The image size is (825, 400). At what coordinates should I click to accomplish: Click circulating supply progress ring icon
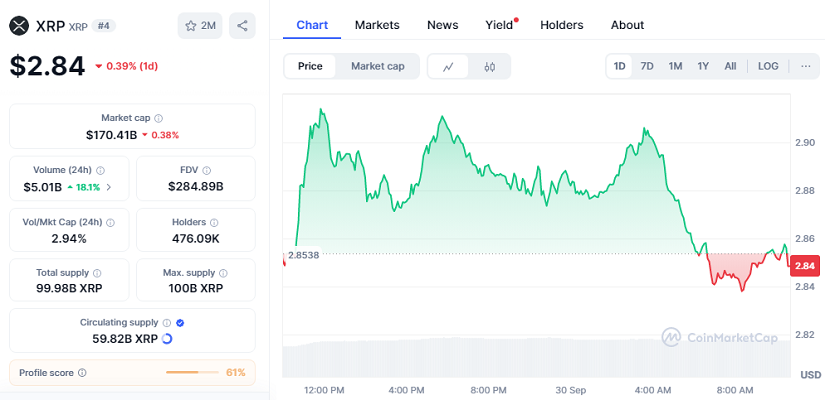167,339
